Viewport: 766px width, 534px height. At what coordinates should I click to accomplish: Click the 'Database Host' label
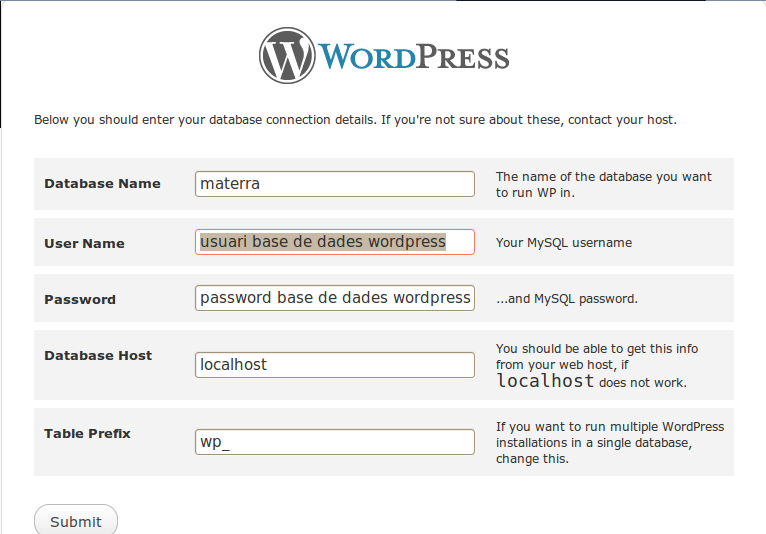[x=98, y=356]
